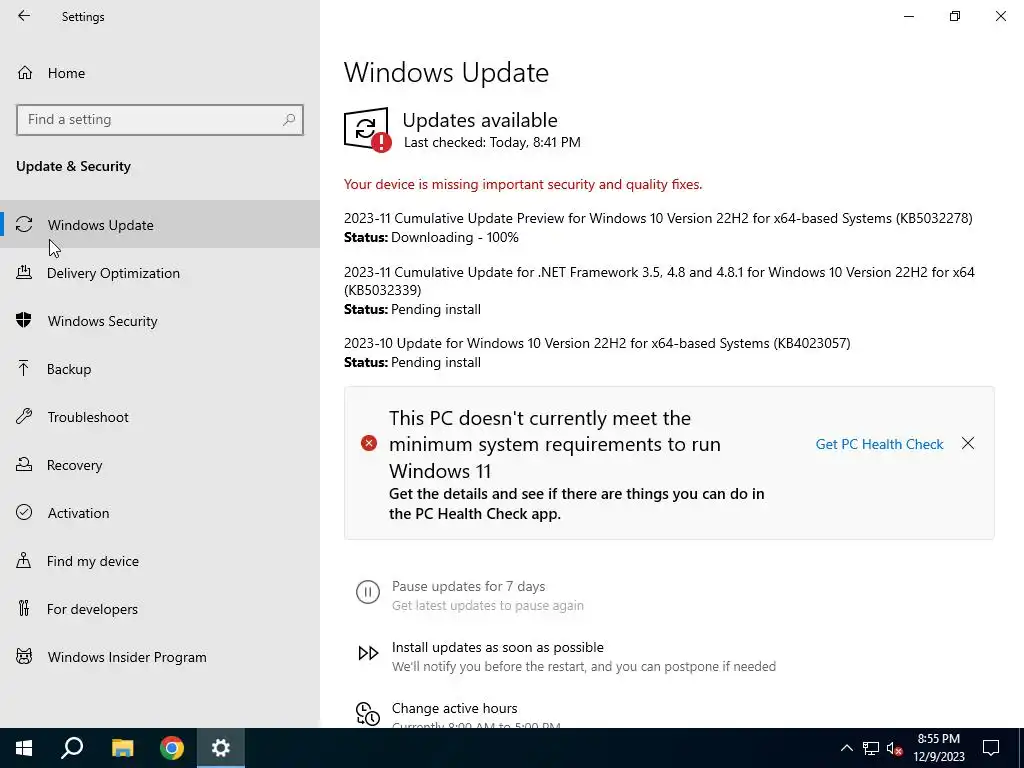This screenshot has height=768, width=1024.
Task: Open the Get PC Health Check link
Action: [879, 444]
